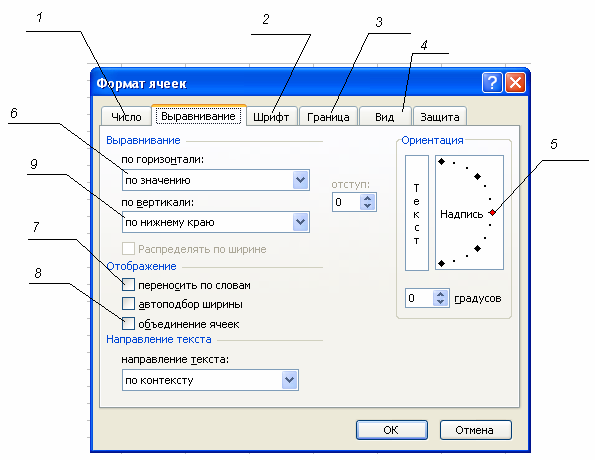Open the направление текста dropdown arrow
This screenshot has height=460, width=595.
pyautogui.click(x=290, y=380)
